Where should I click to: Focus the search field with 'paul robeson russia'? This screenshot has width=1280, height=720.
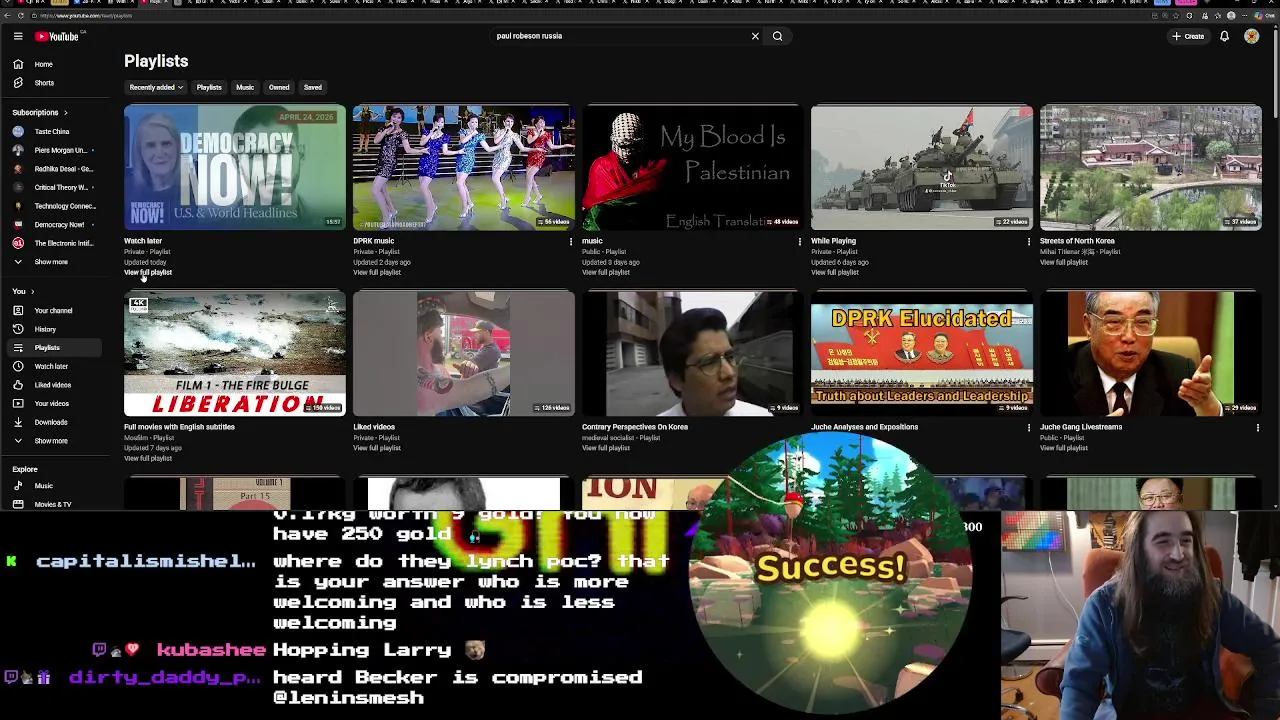click(620, 36)
